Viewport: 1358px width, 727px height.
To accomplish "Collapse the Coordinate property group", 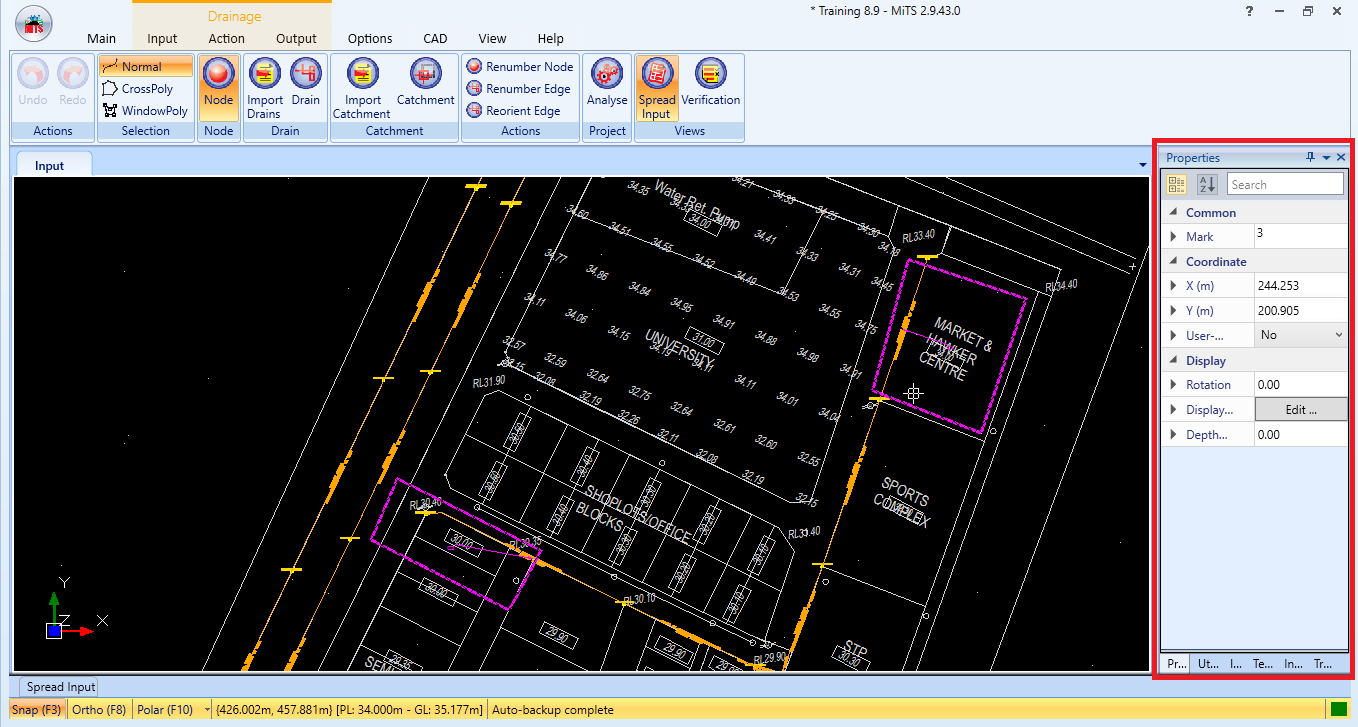I will coord(1173,262).
